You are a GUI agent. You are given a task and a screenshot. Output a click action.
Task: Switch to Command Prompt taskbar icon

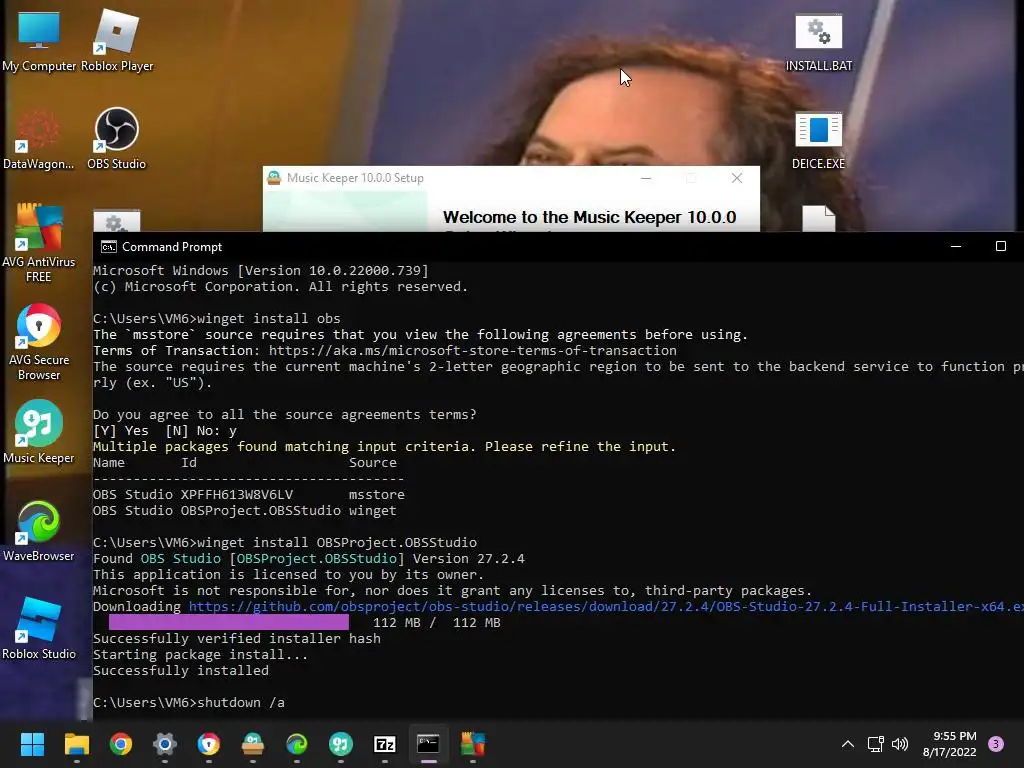(x=428, y=744)
